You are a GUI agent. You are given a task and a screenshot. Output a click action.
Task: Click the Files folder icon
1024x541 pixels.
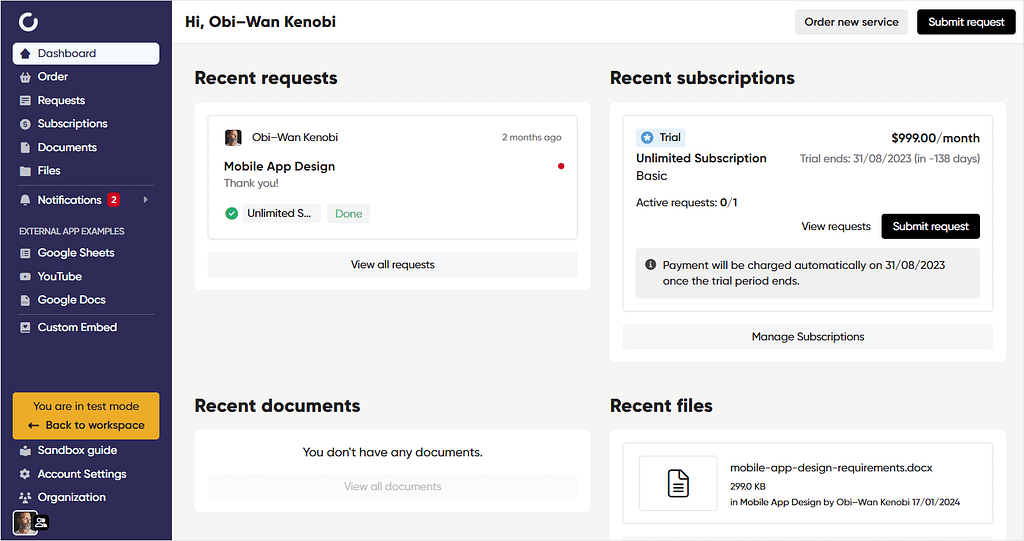coord(25,171)
